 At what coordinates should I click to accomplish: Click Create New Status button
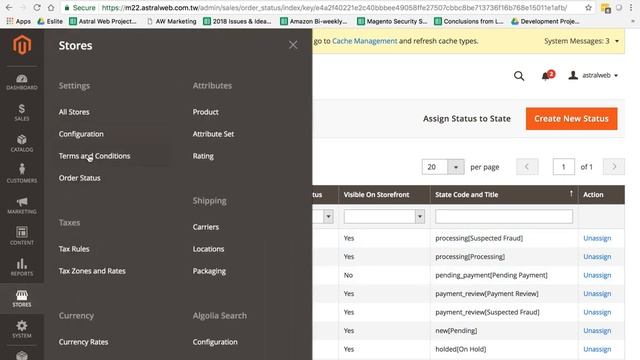point(571,119)
